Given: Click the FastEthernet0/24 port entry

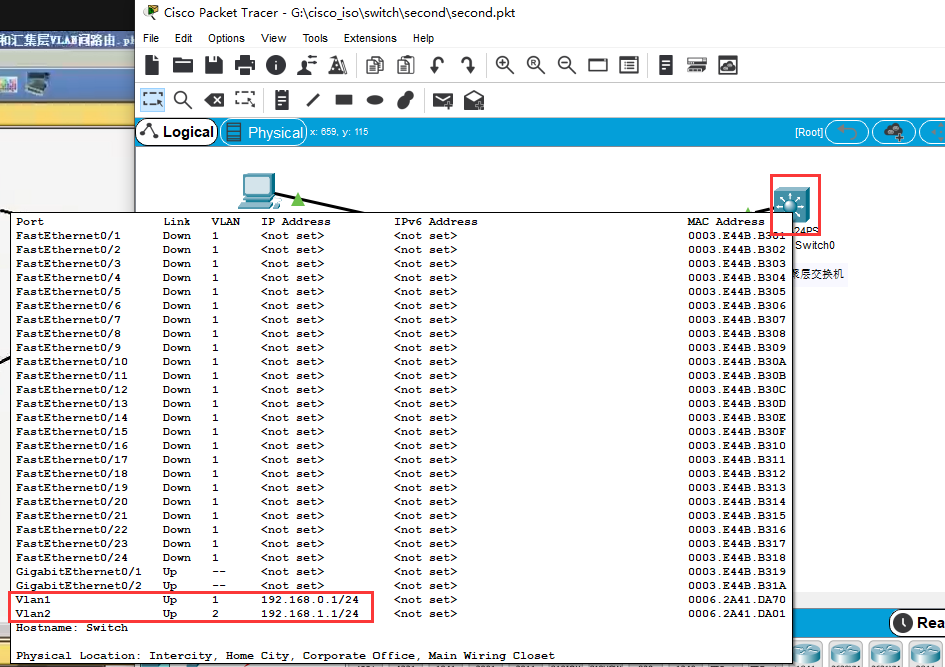Looking at the screenshot, I should [72, 557].
